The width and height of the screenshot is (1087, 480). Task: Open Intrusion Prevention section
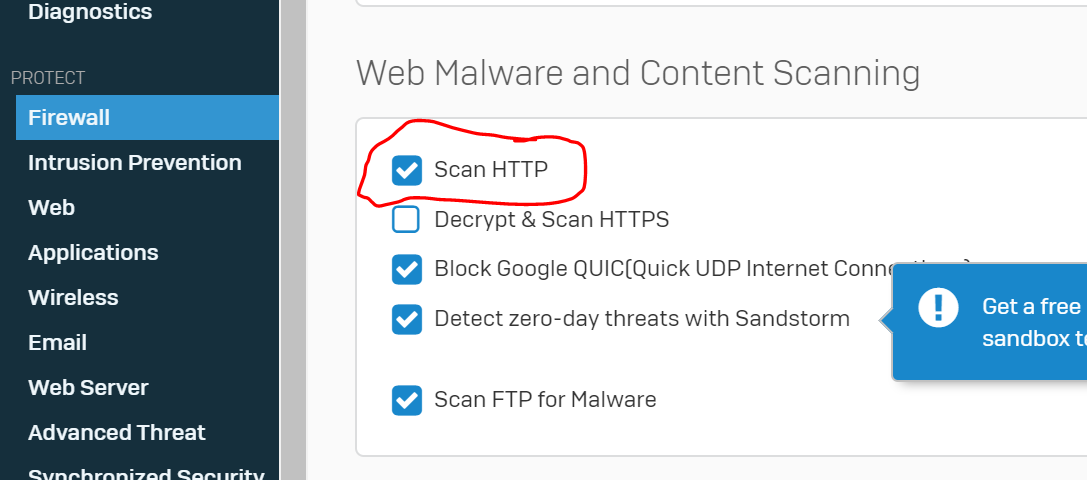coord(134,162)
